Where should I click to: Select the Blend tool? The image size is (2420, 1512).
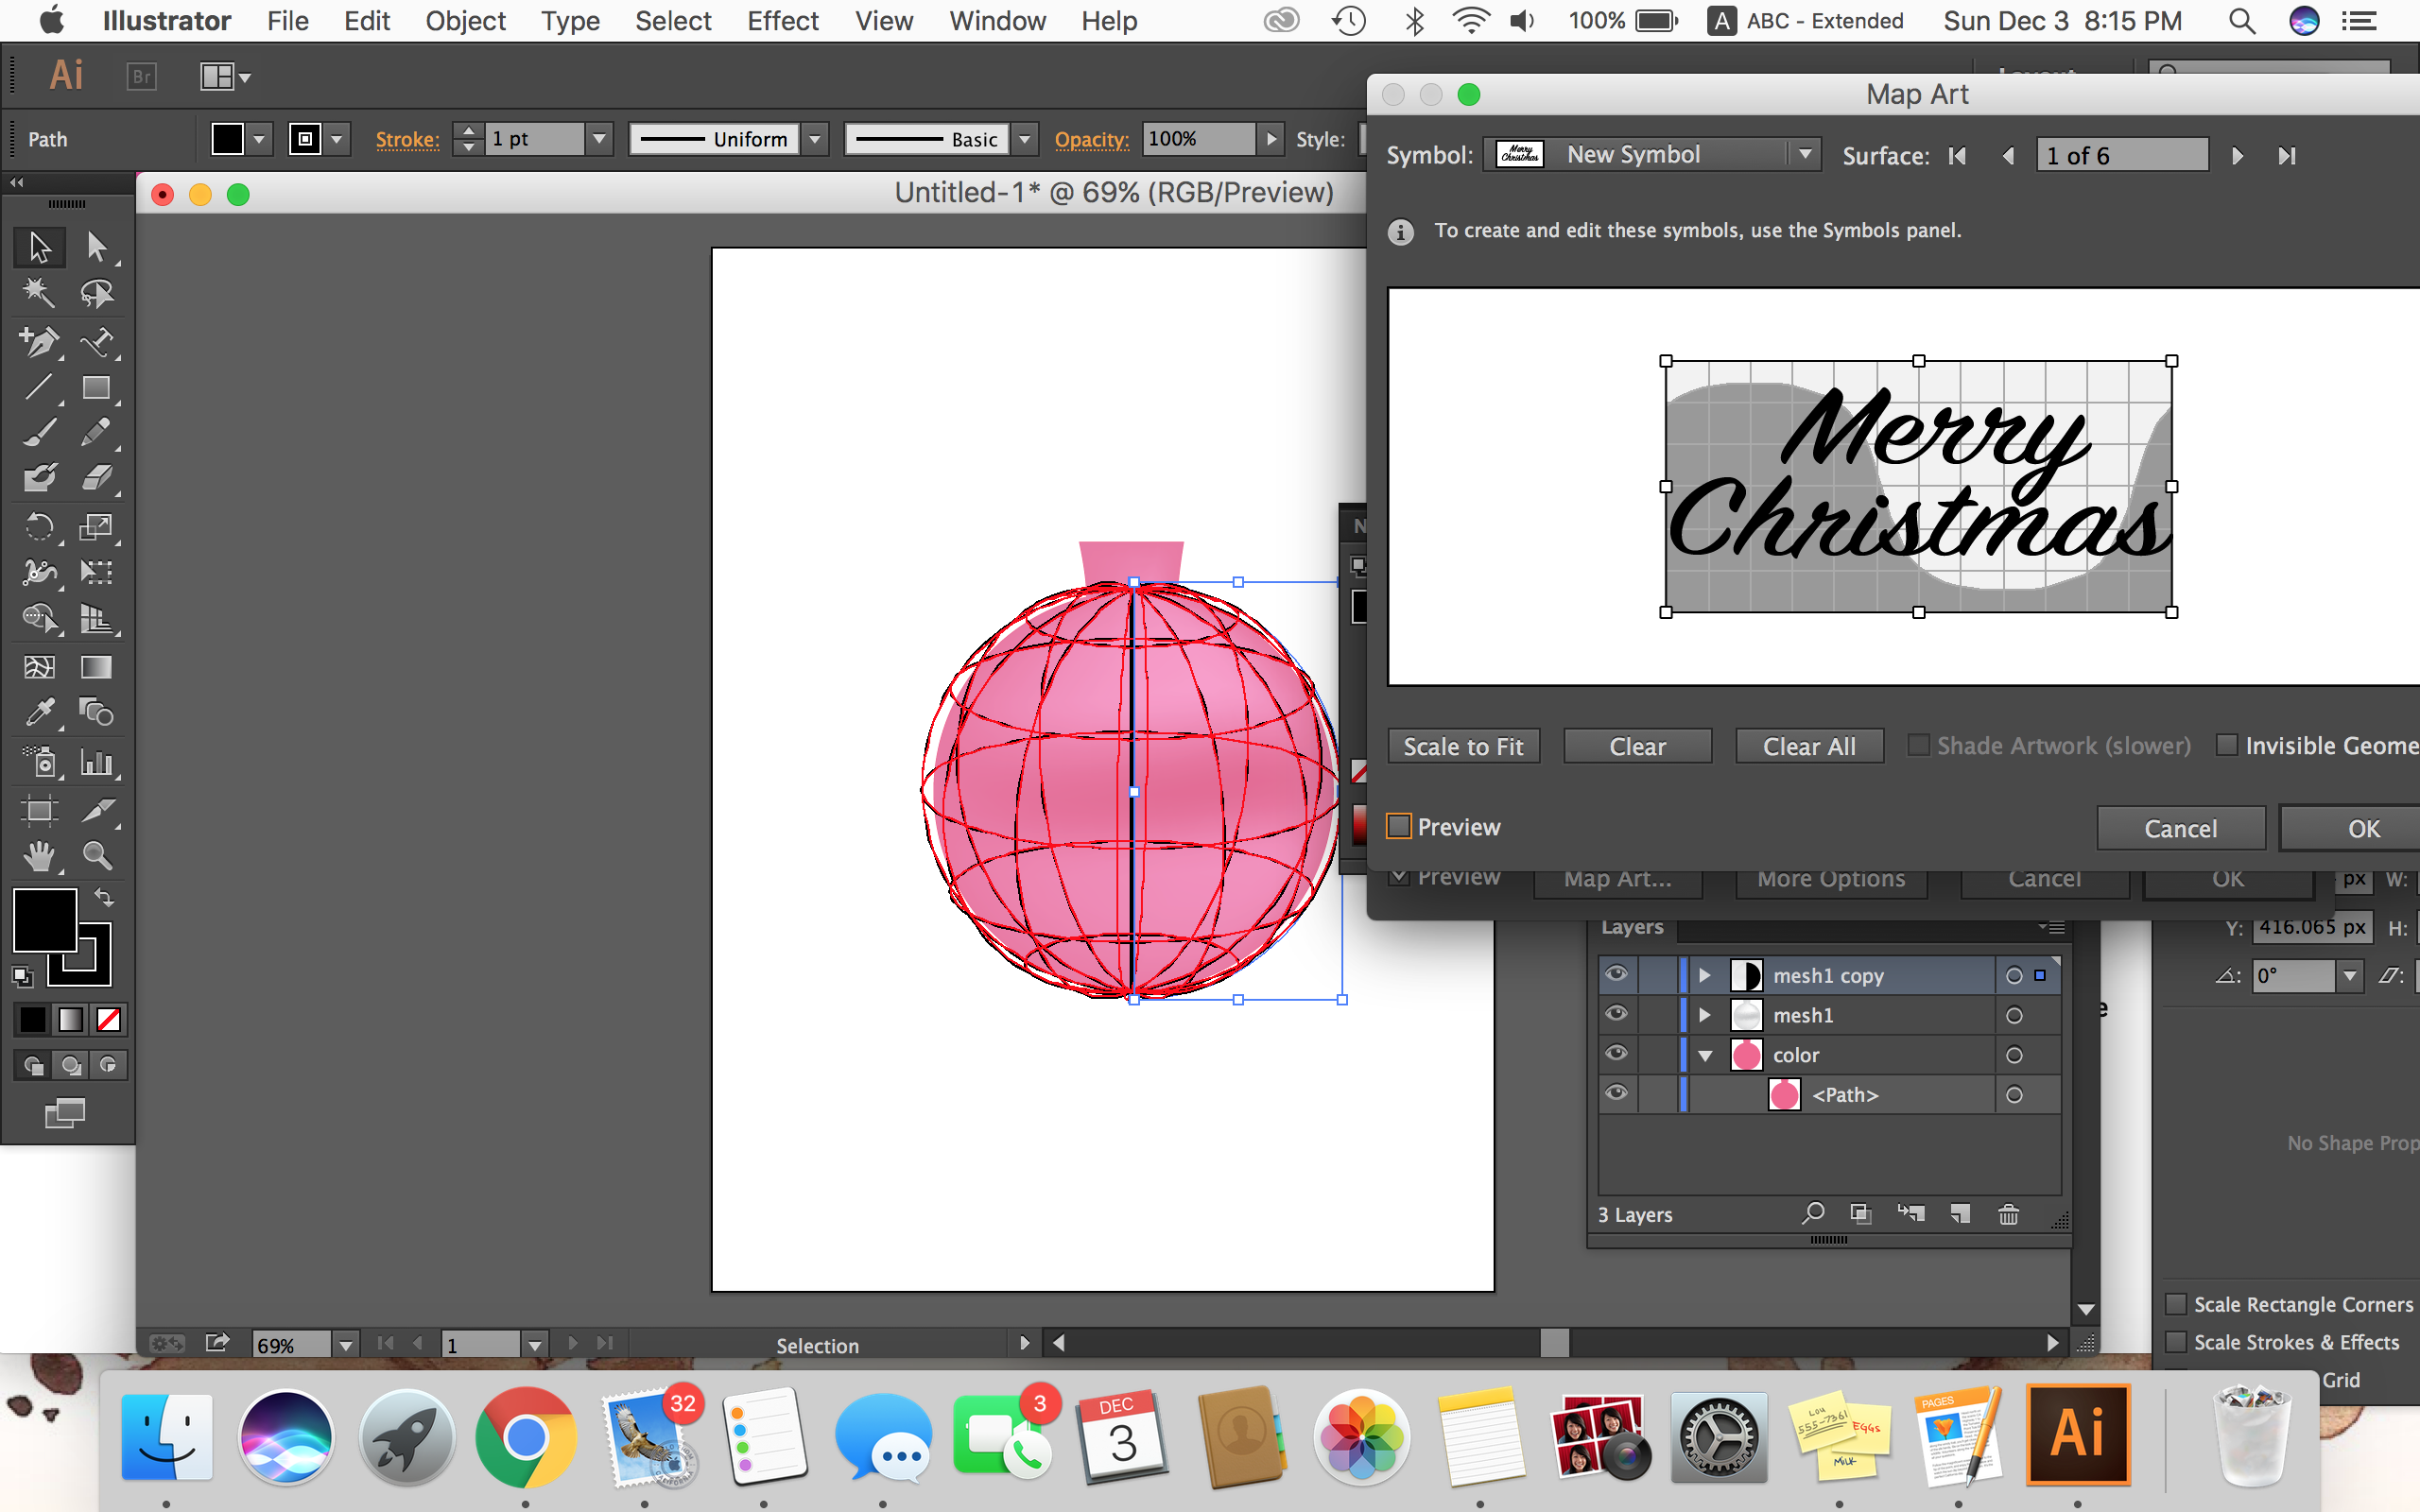click(x=96, y=712)
